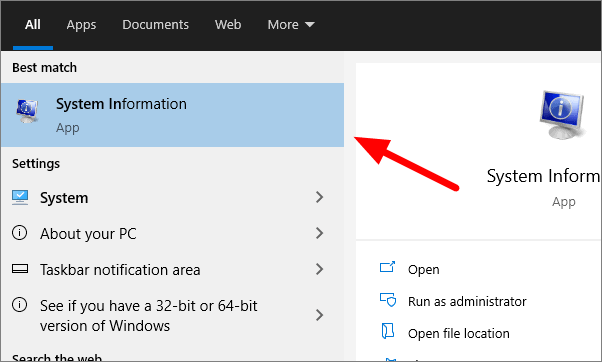The width and height of the screenshot is (602, 362).
Task: Click the 32-bit or 64-bit info icon
Action: click(20, 305)
